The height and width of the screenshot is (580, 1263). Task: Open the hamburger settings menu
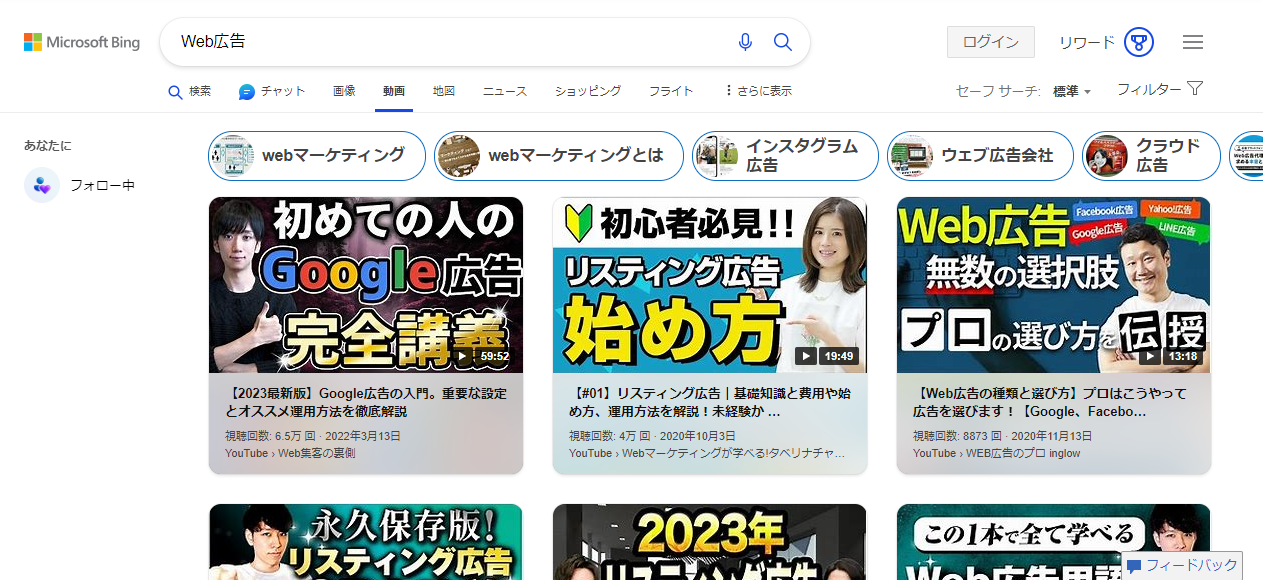pos(1193,42)
